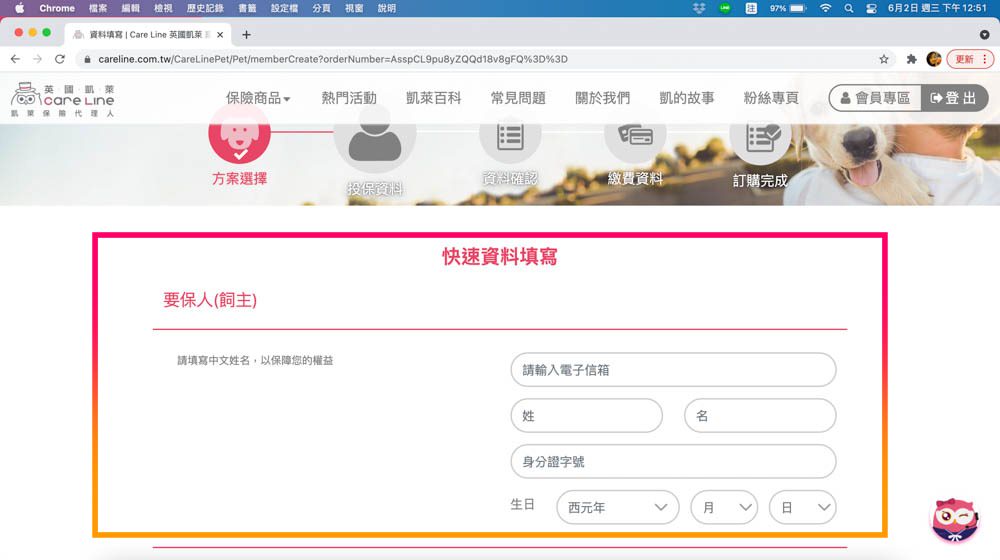Open the 凱萊百科 nav item
1000x560 pixels.
coord(433,98)
